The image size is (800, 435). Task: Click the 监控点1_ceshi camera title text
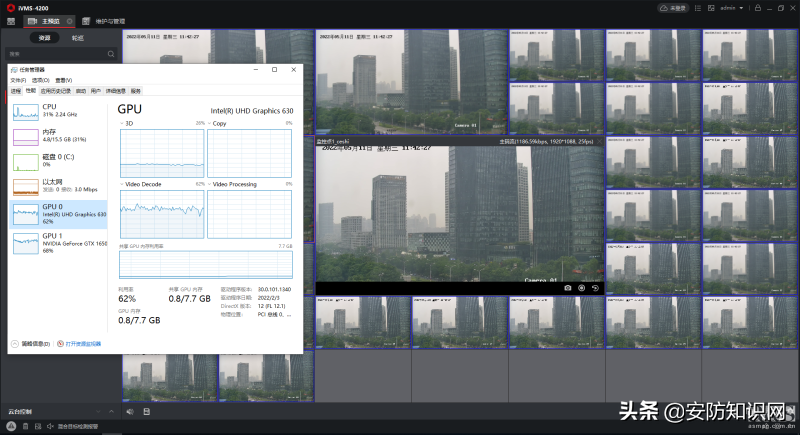coord(333,141)
